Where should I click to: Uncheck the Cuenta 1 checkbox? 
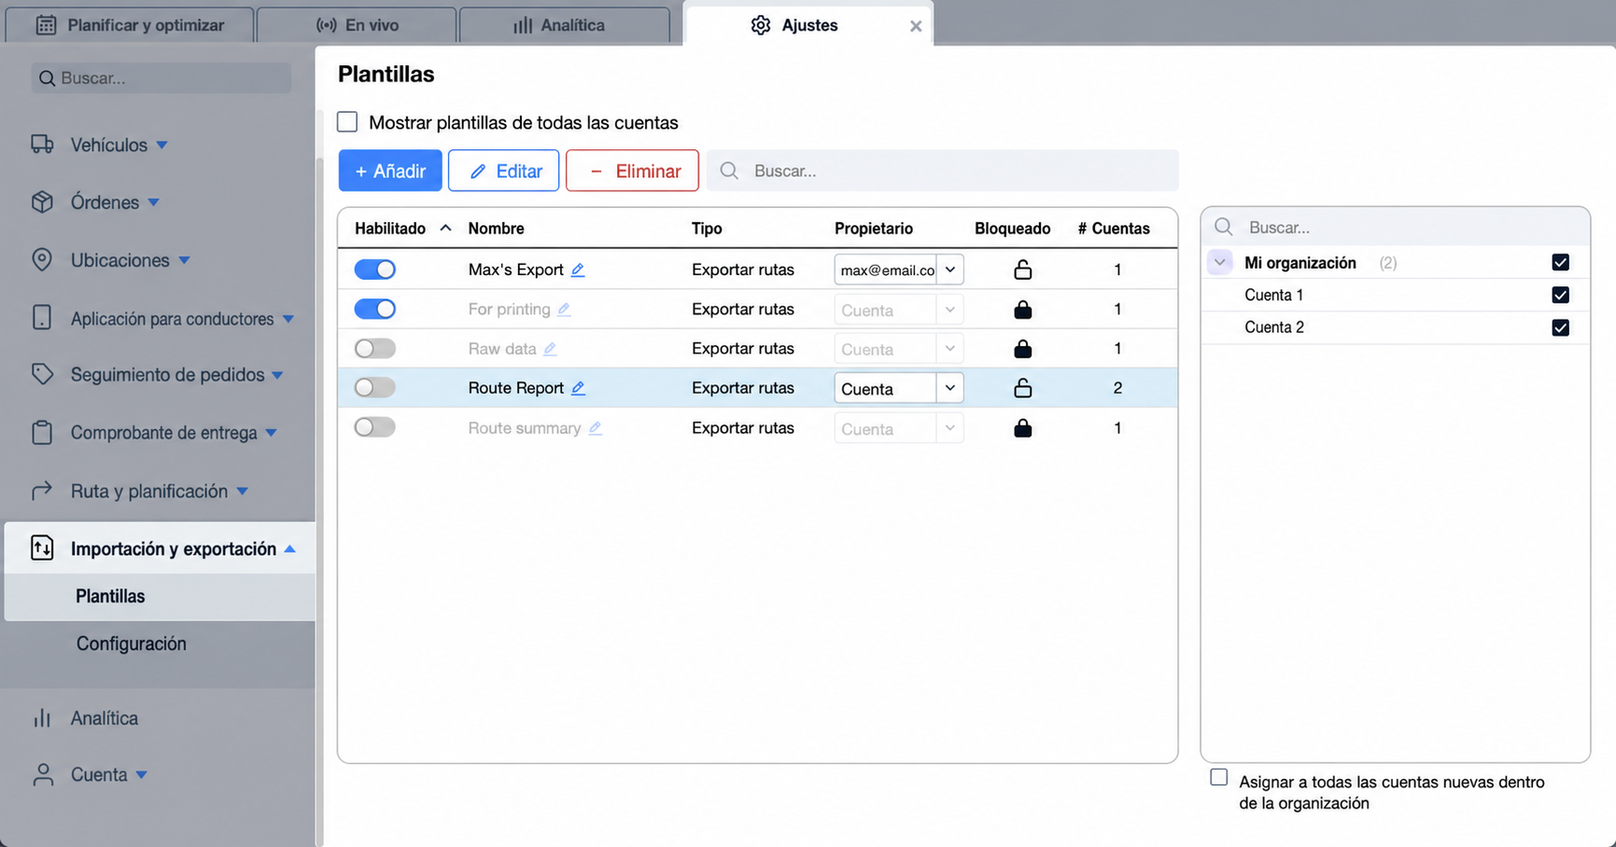pos(1560,295)
